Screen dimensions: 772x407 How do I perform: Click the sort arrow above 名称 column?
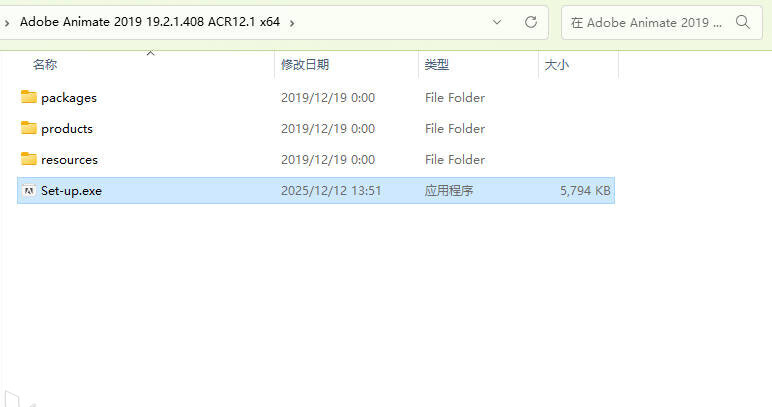pos(151,53)
